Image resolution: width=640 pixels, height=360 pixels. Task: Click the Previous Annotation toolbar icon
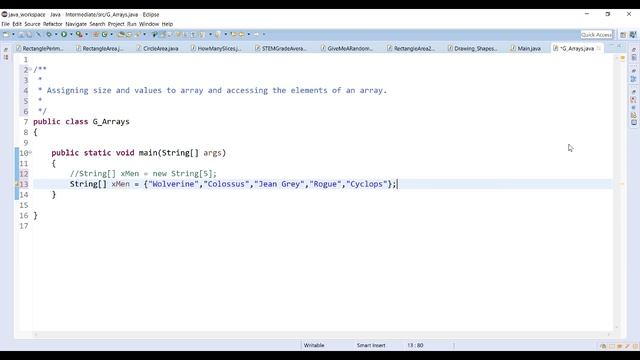tap(218, 35)
